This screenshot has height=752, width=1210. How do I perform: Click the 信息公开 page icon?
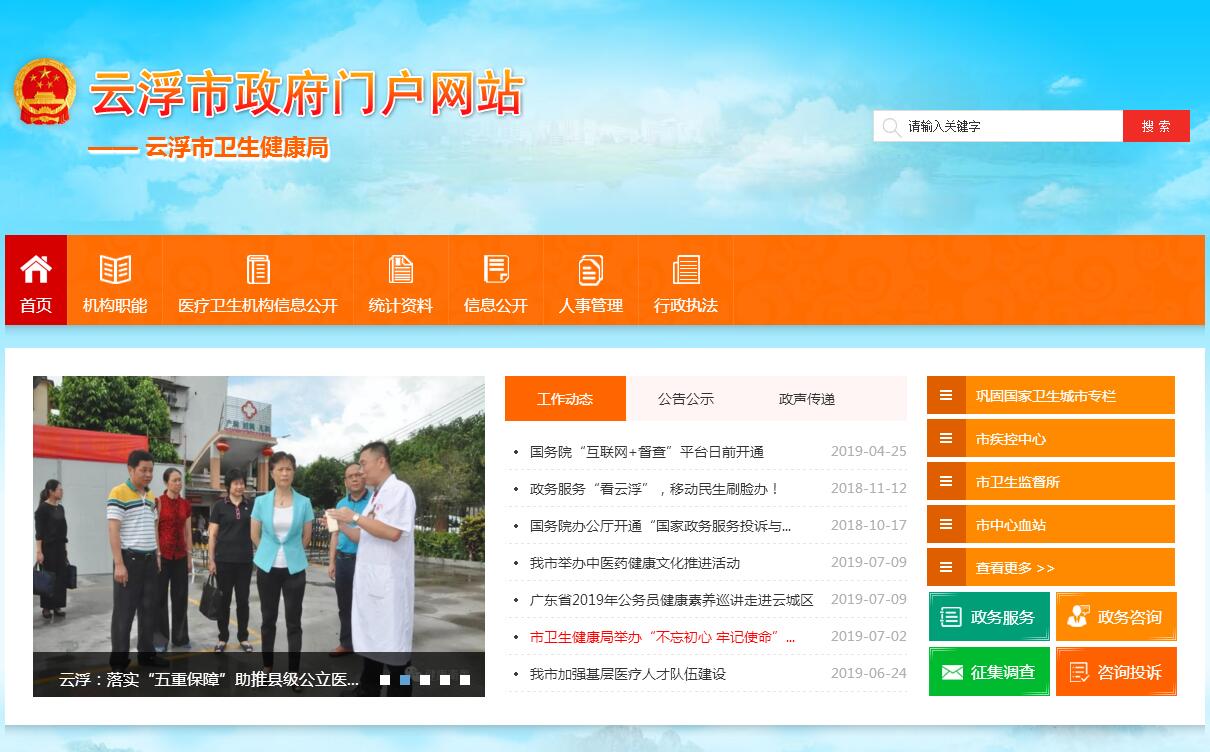(496, 269)
